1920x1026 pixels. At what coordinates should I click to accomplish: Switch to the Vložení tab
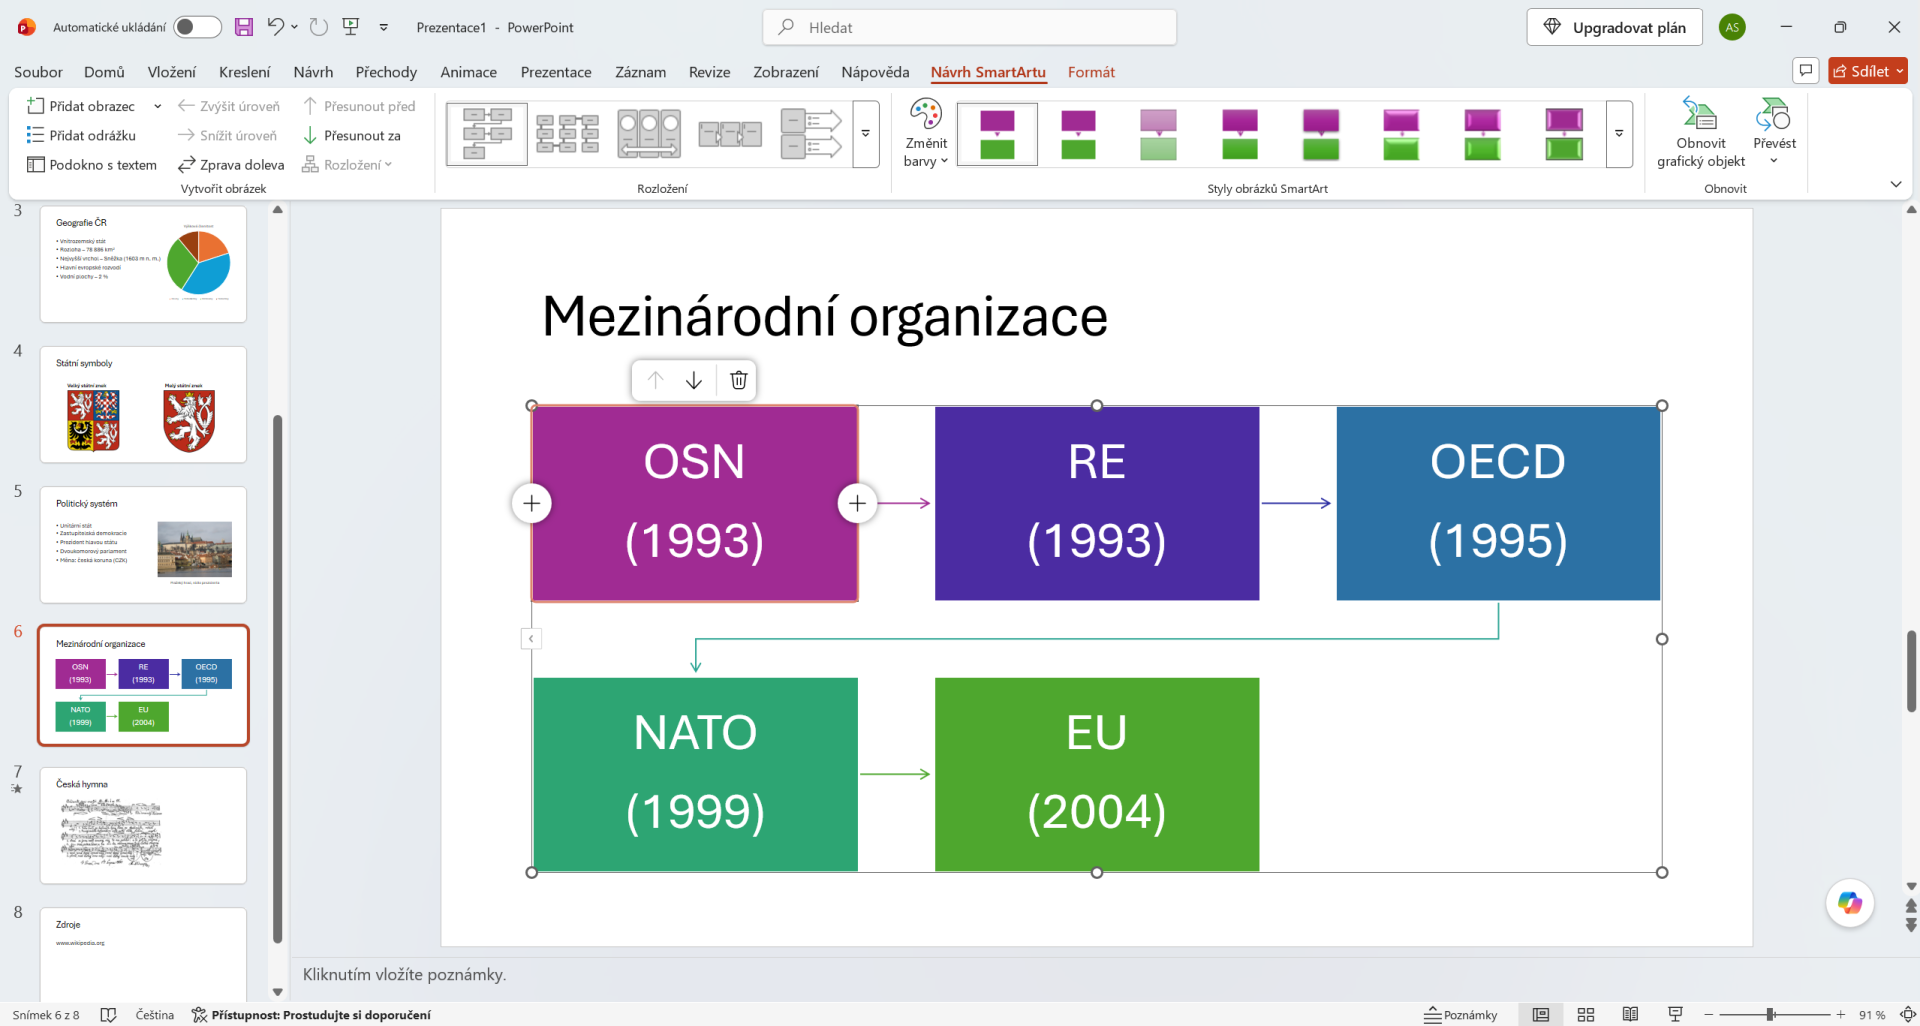pyautogui.click(x=172, y=72)
